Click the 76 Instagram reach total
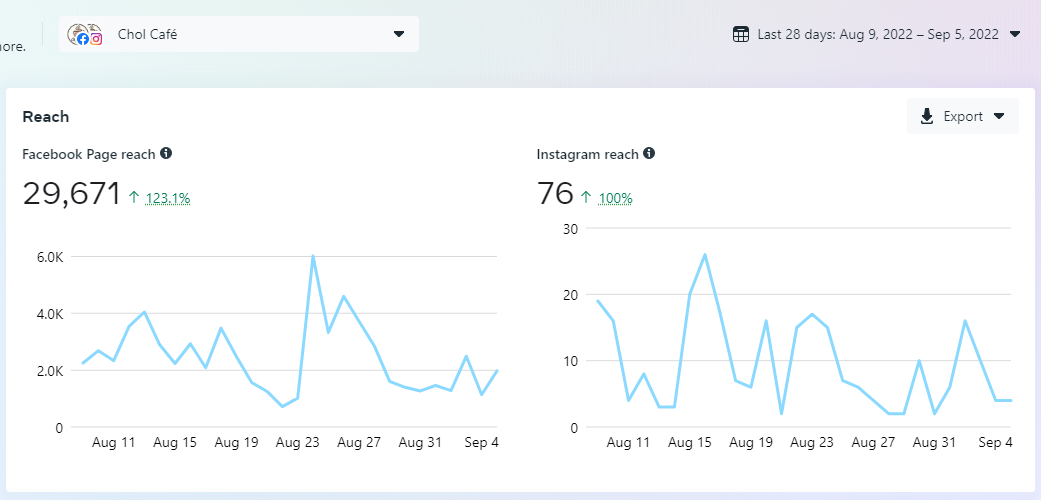 coord(555,194)
